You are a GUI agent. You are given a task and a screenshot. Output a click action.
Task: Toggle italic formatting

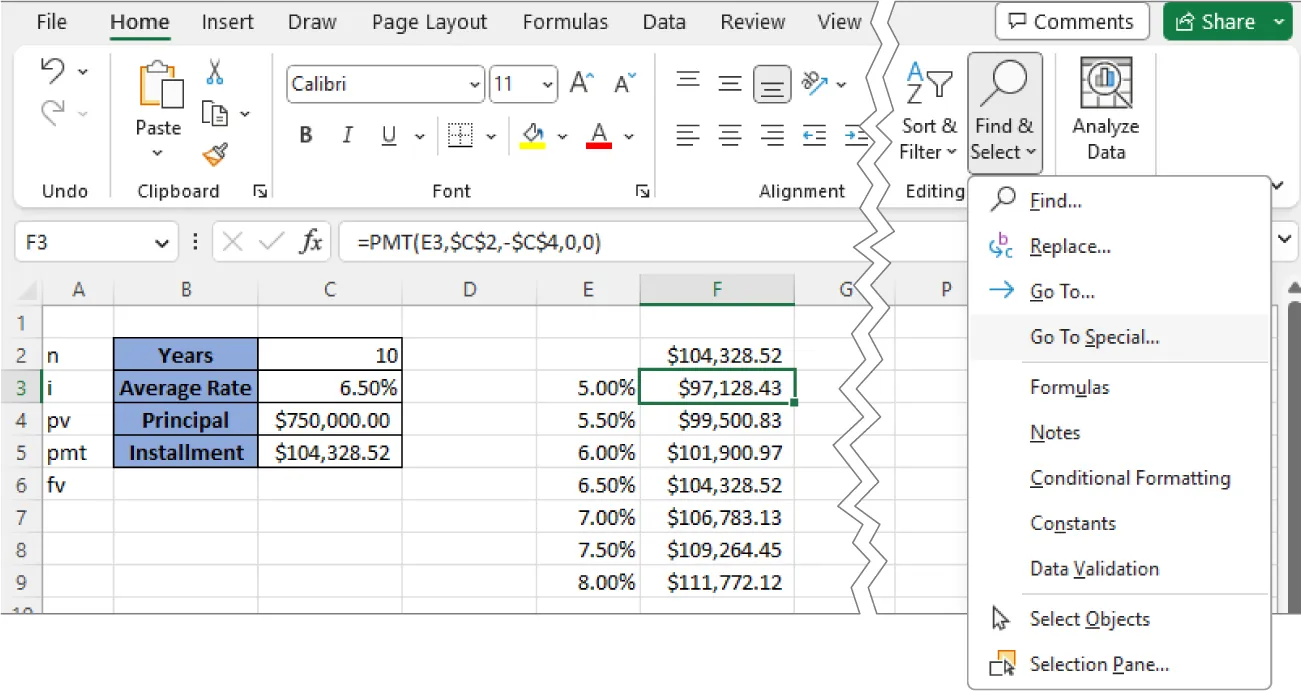click(347, 135)
